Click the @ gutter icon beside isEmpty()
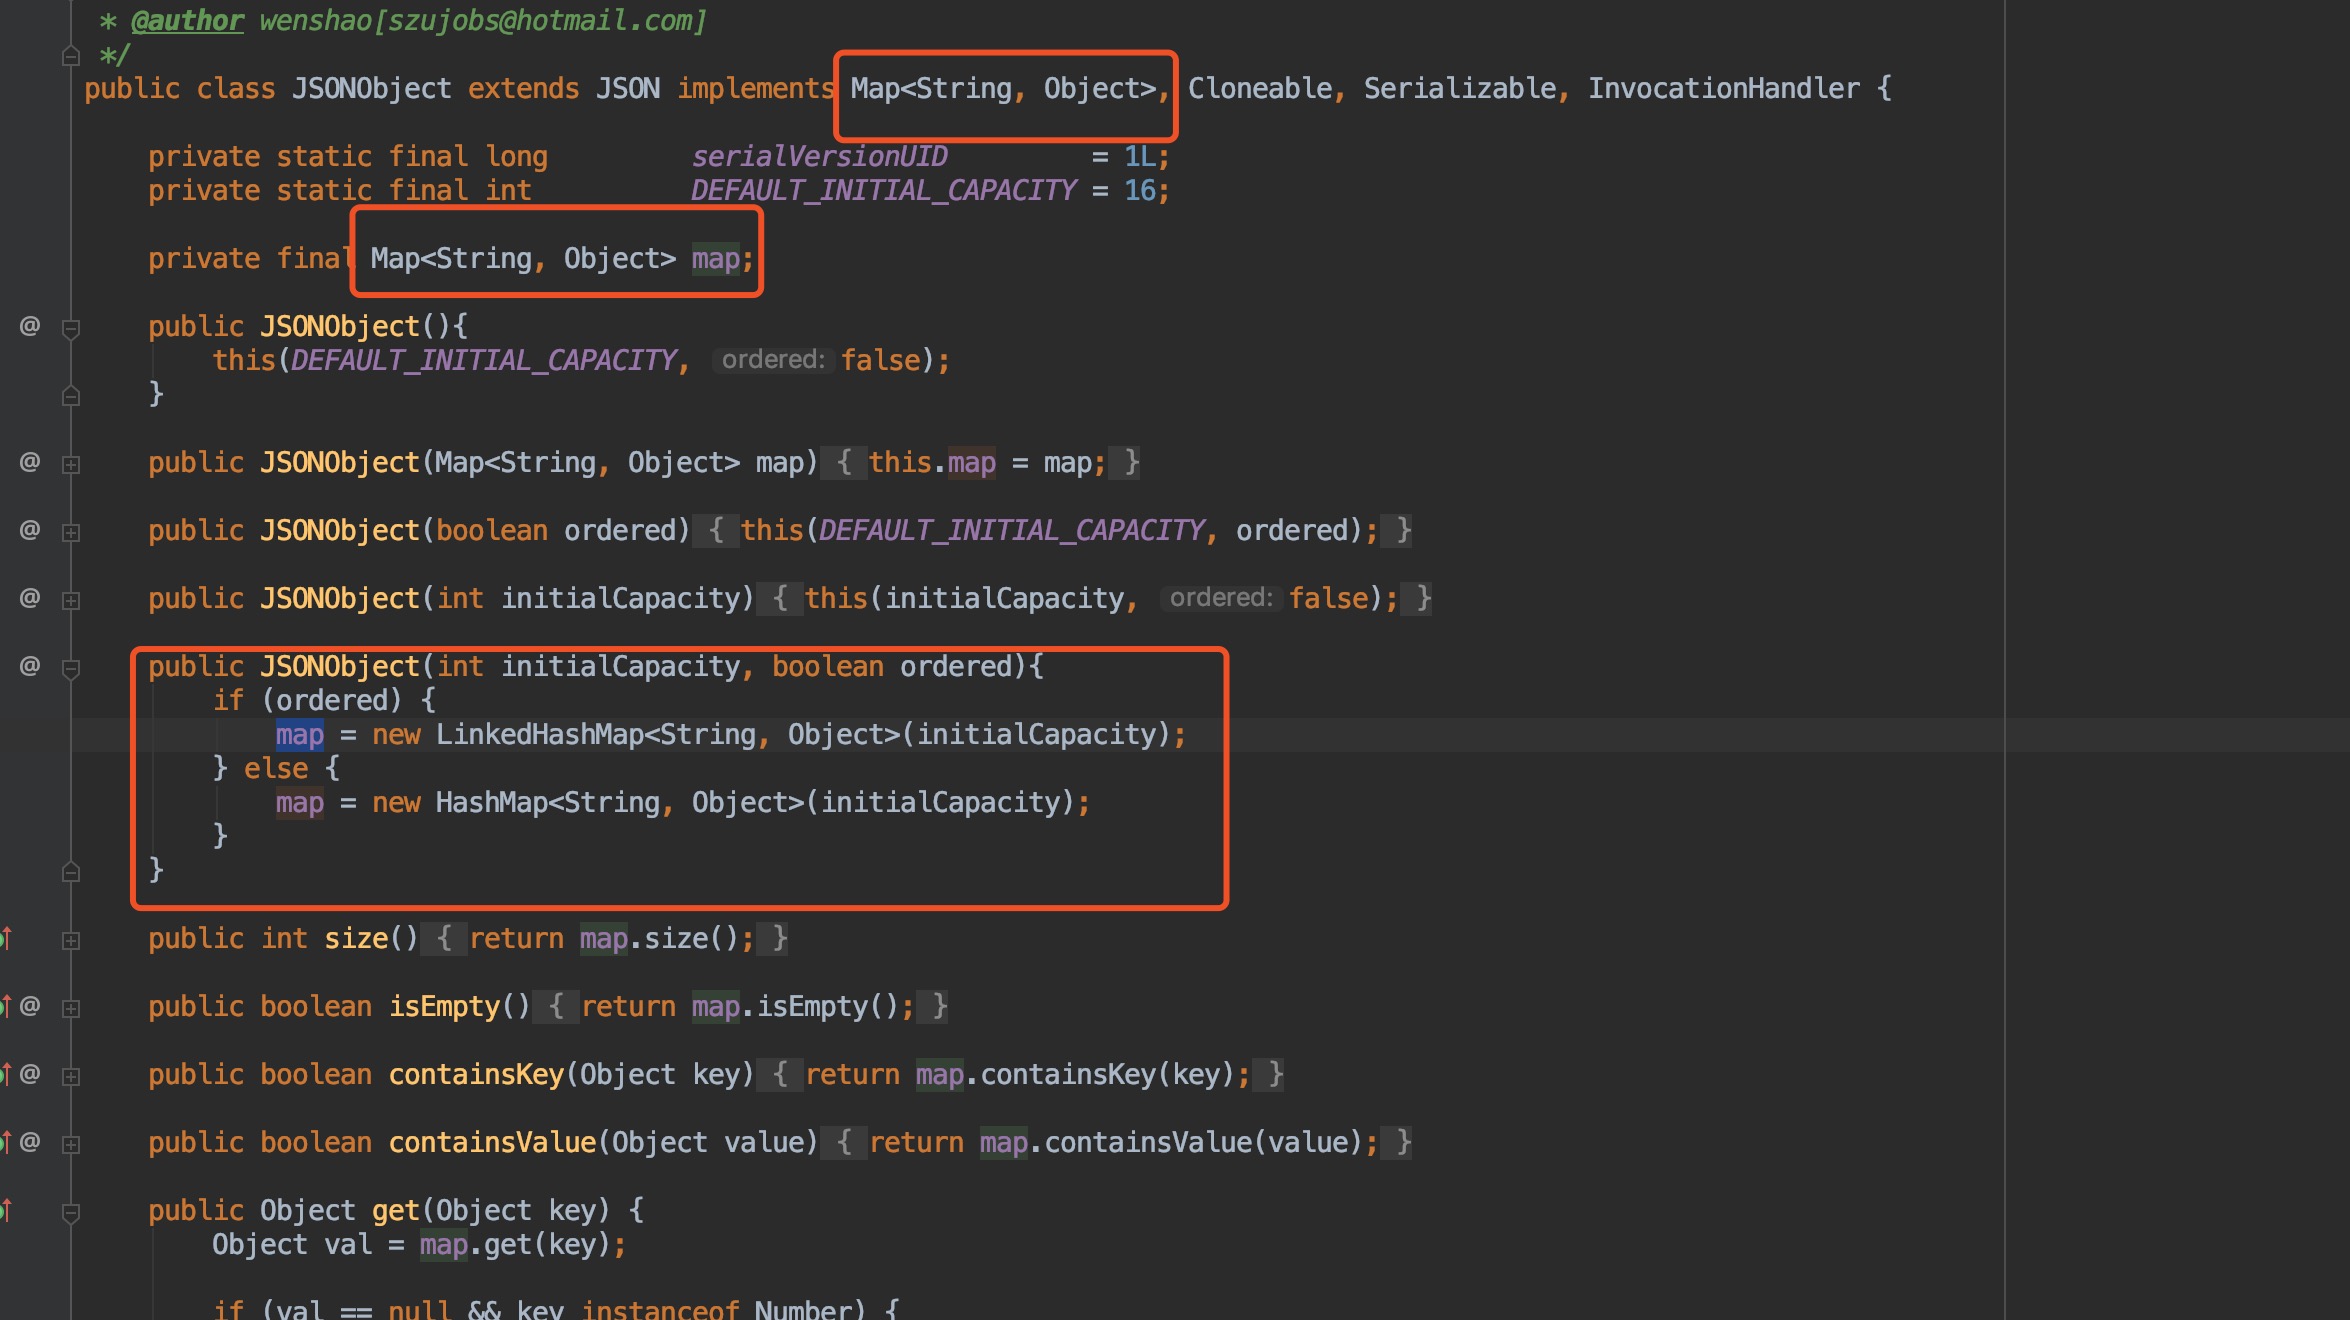This screenshot has width=2350, height=1320. (x=30, y=1006)
